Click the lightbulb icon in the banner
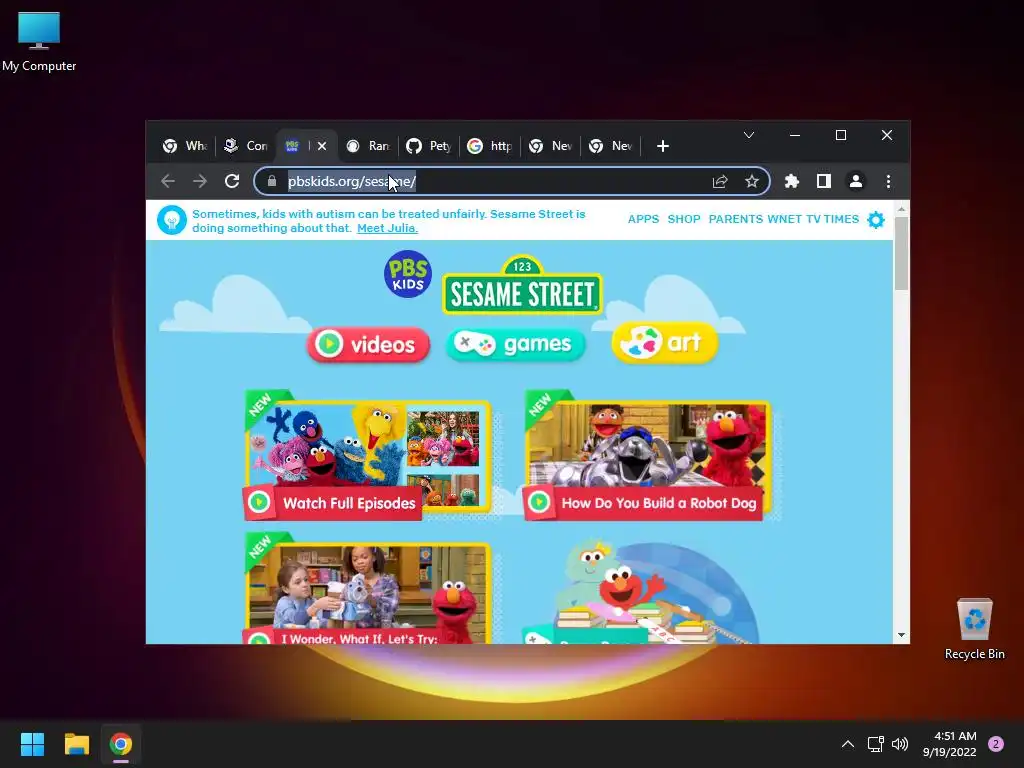This screenshot has width=1024, height=768. click(172, 221)
